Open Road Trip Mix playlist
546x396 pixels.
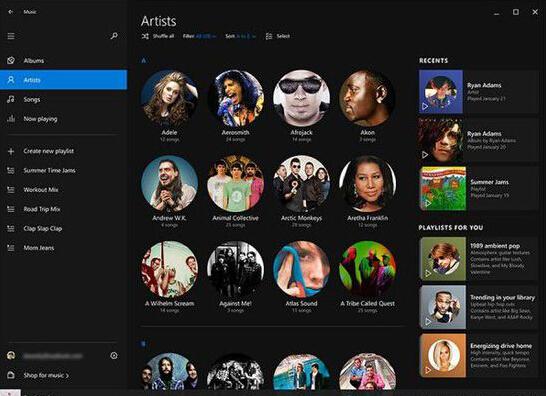[64, 209]
